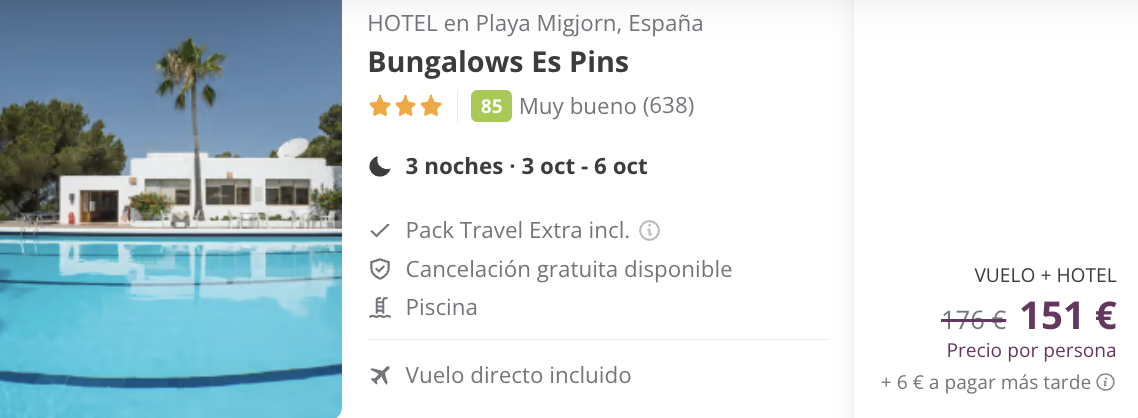The height and width of the screenshot is (418, 1138).
Task: Click the info icon beside Pack Travel Extra
Action: (650, 231)
